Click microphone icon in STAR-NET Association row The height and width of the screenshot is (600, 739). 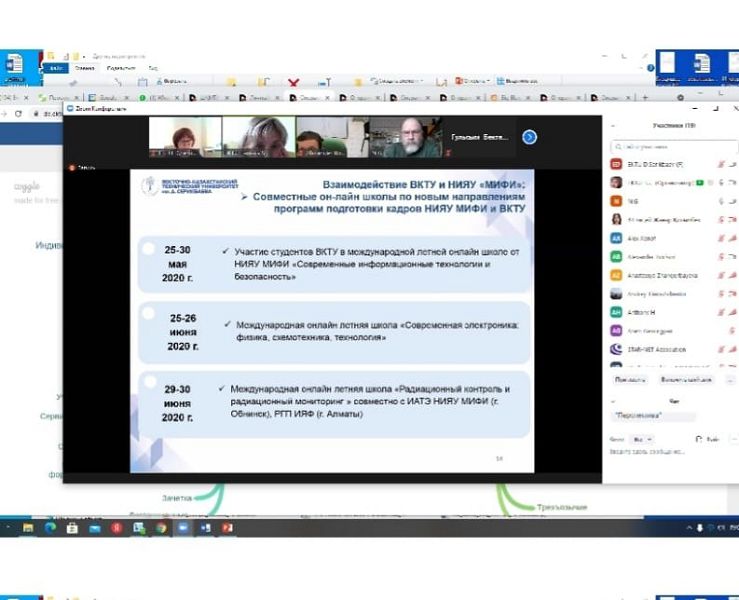click(x=721, y=349)
